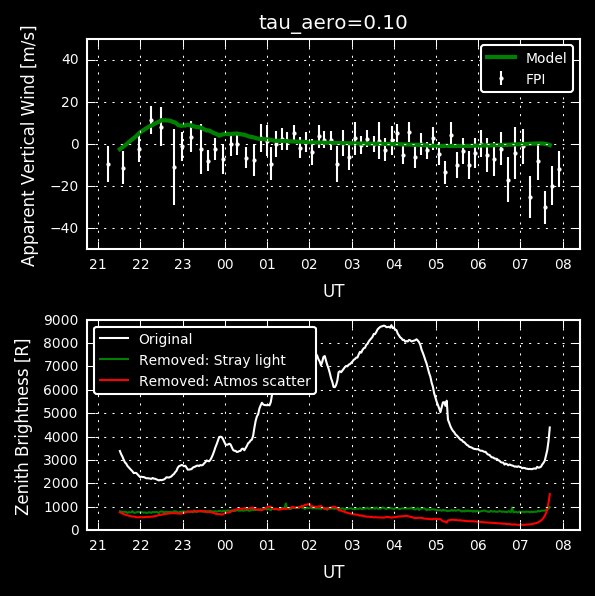Click the Apparent Vertical Wind axis label

click(x=28, y=146)
